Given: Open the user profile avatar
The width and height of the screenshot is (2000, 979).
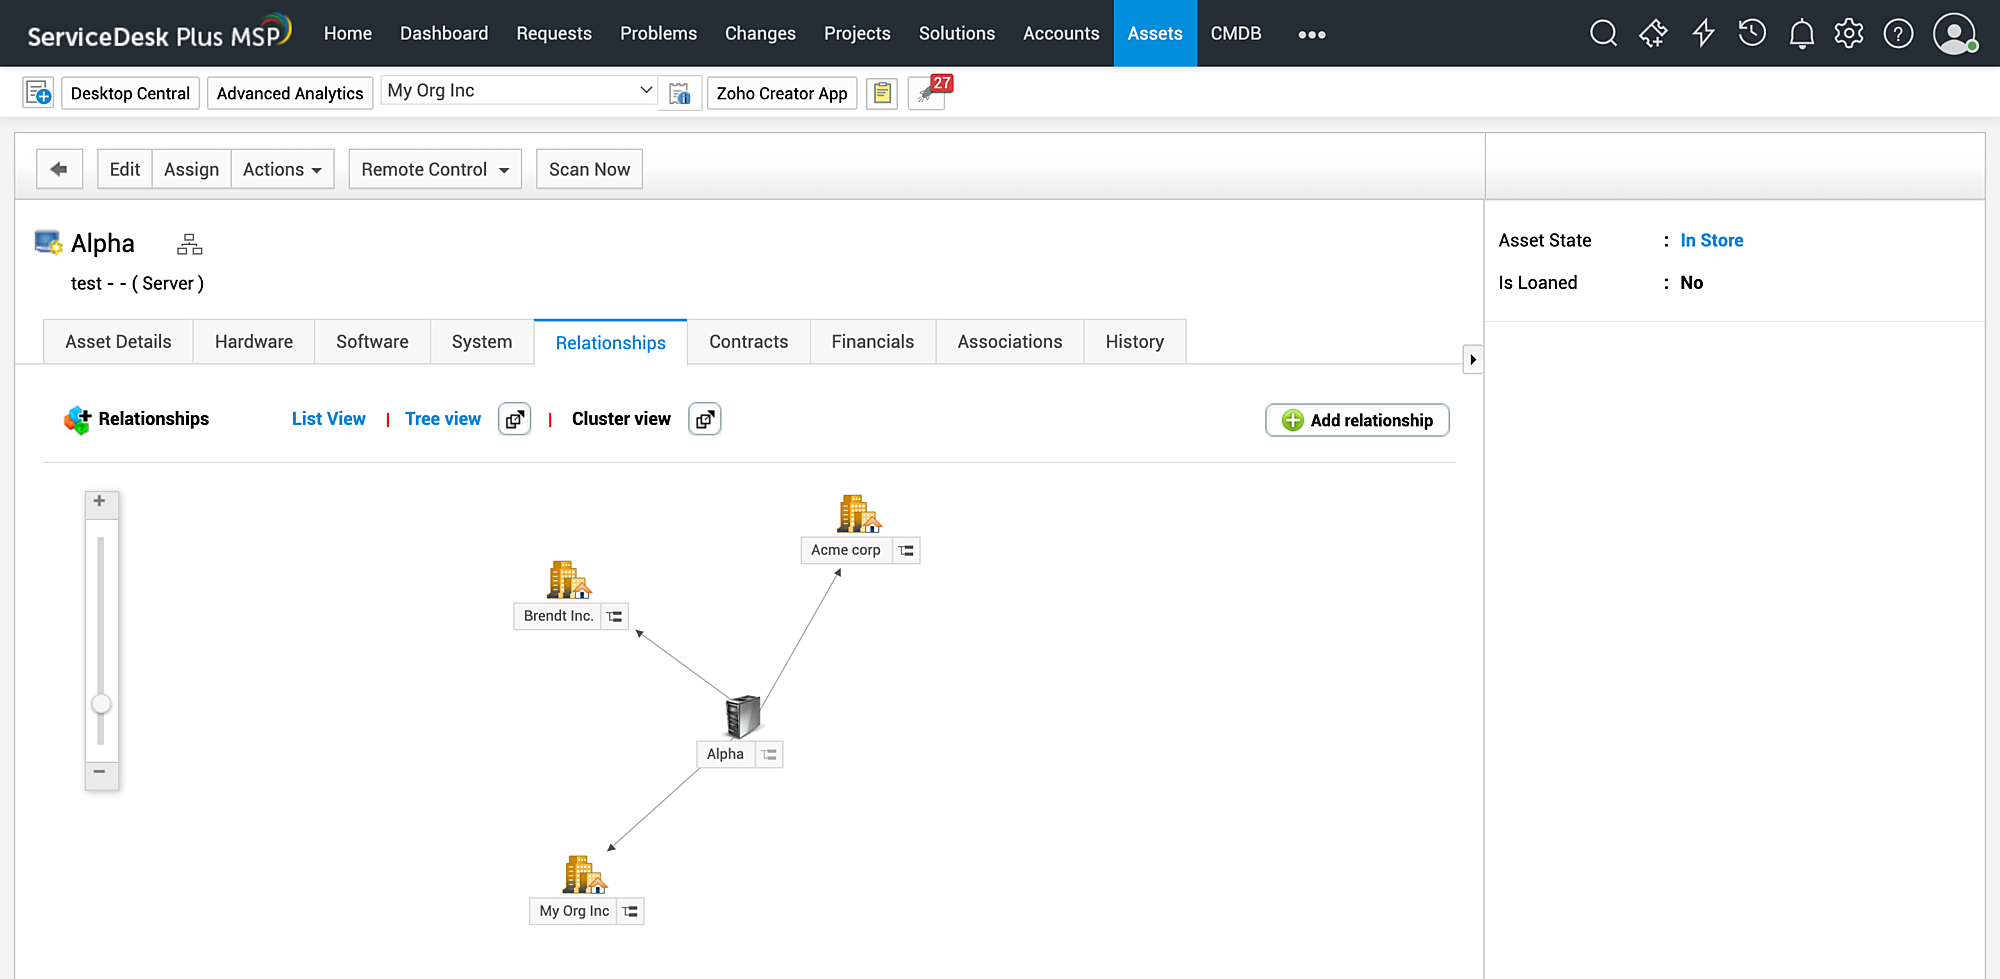Looking at the screenshot, I should click(1955, 33).
